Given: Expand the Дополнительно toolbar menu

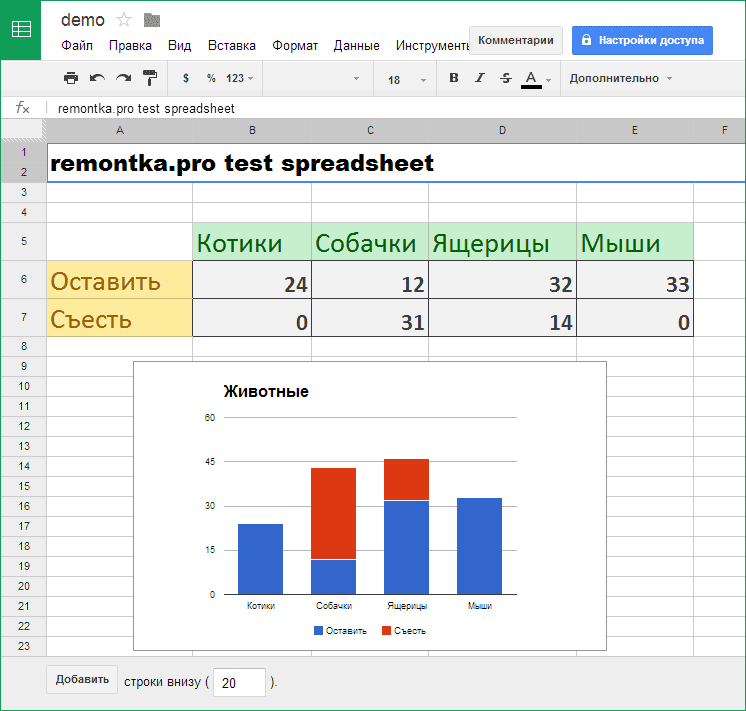Looking at the screenshot, I should tap(621, 79).
